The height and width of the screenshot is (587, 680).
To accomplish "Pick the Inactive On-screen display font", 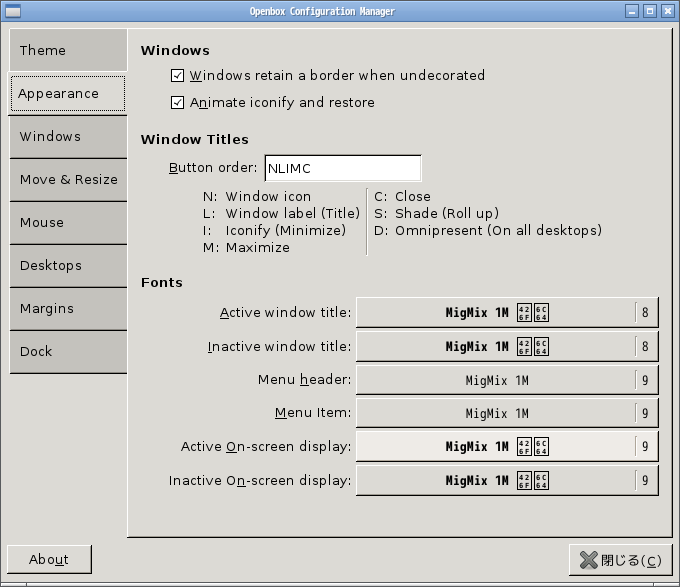I will pos(507,480).
